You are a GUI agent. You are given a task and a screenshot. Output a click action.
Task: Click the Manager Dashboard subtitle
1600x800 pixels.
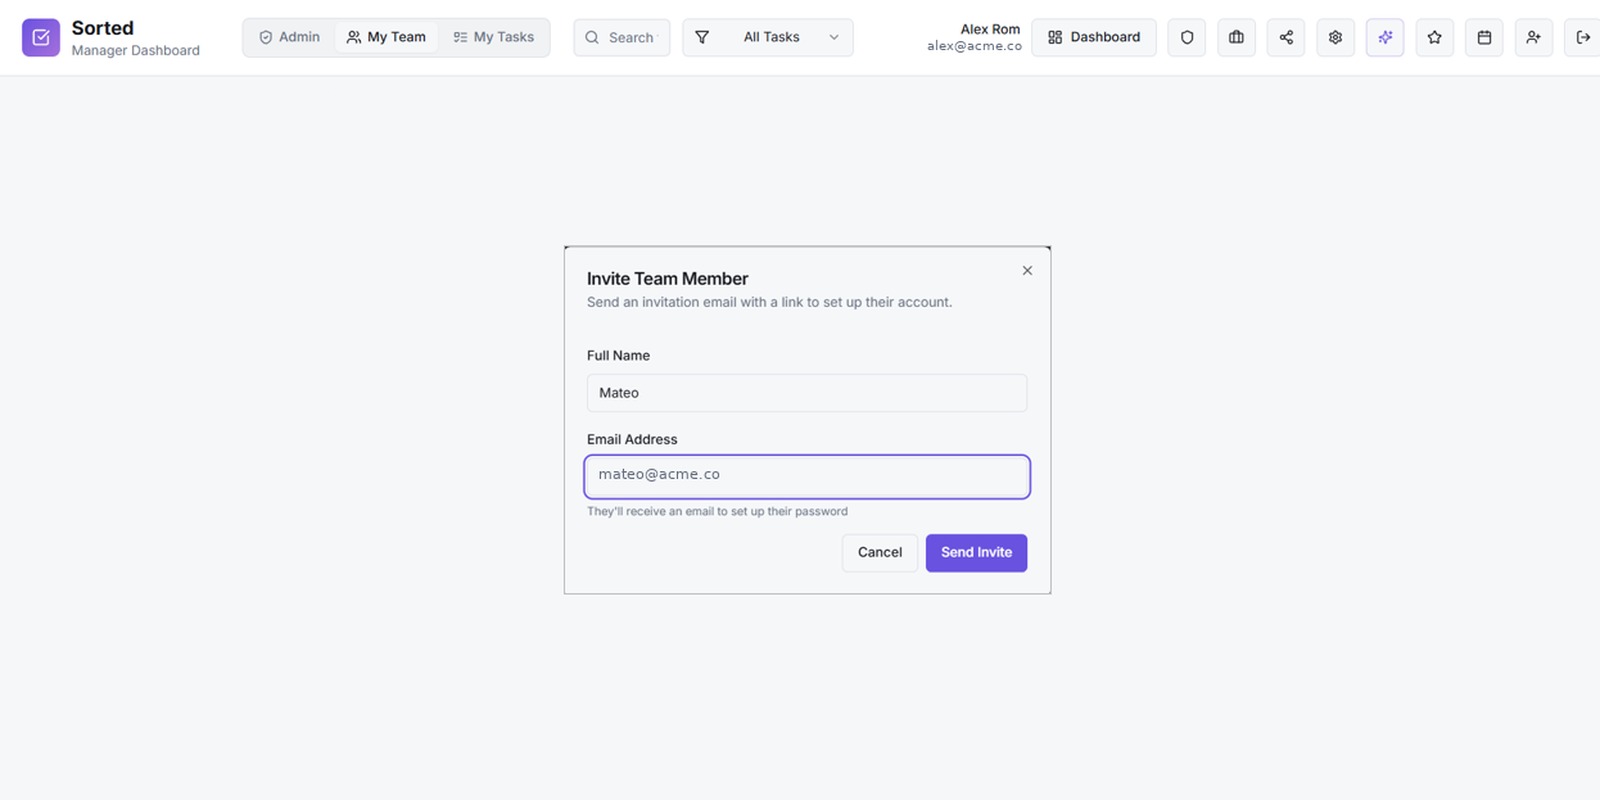point(136,50)
